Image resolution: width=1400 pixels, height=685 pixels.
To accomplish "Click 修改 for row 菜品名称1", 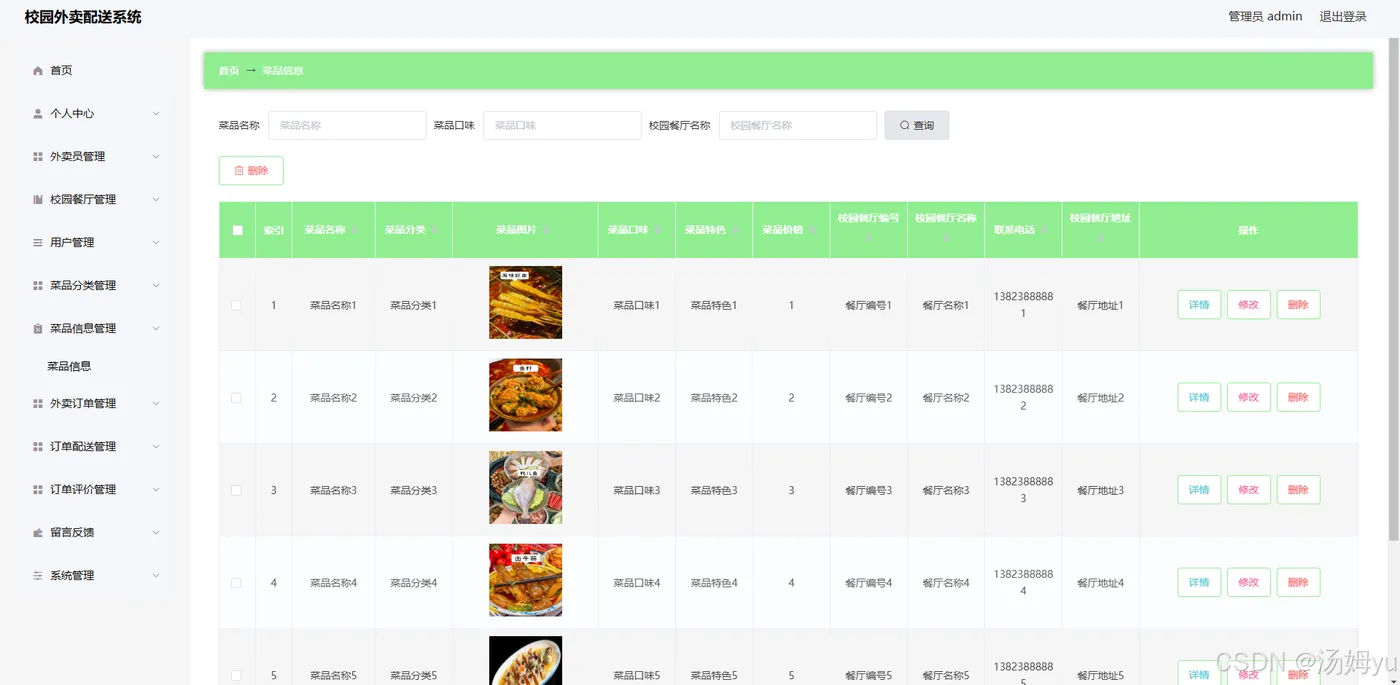I will [x=1249, y=305].
